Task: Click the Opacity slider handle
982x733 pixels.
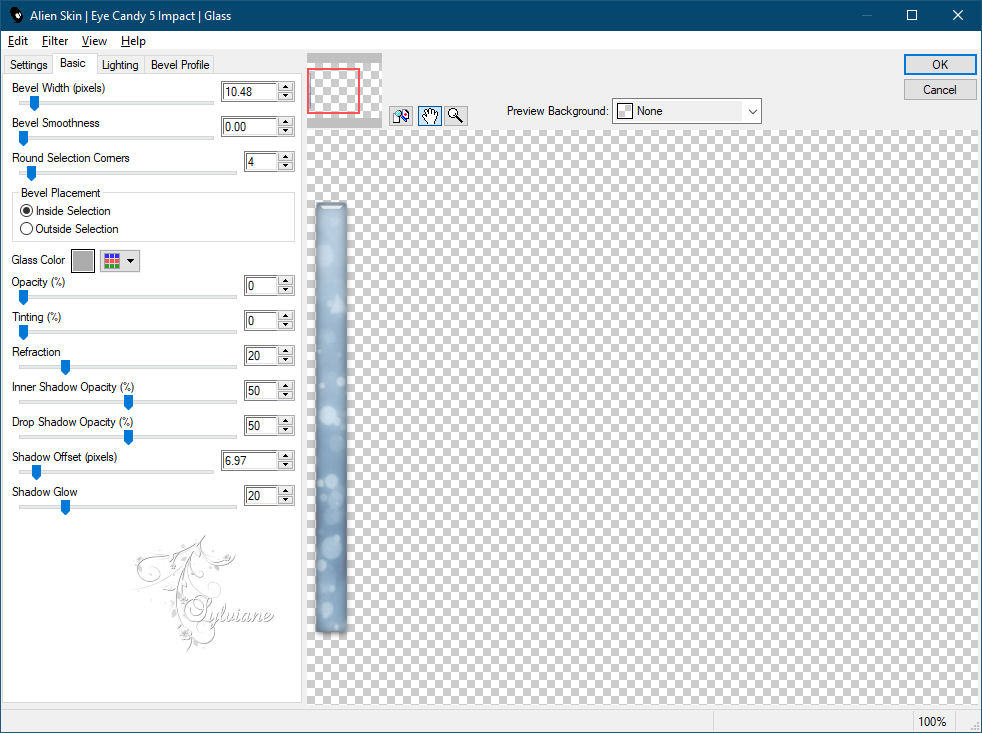Action: (x=23, y=297)
